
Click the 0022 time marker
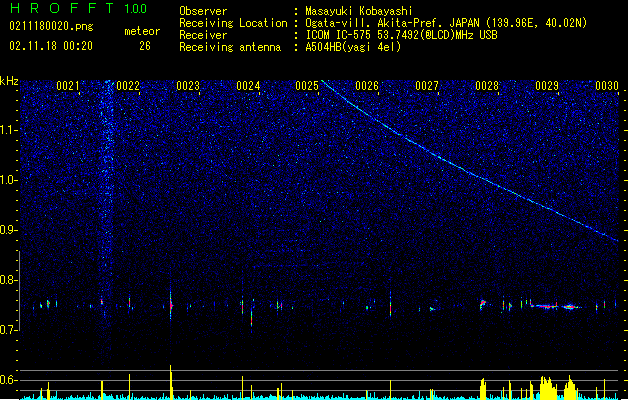click(x=128, y=86)
